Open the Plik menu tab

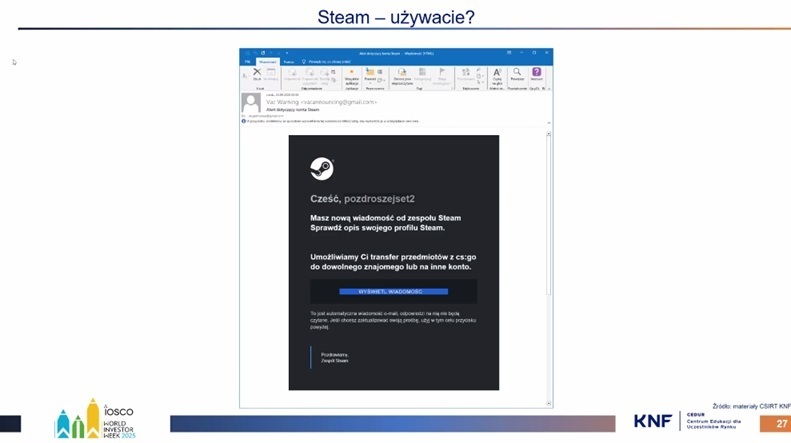[246, 61]
